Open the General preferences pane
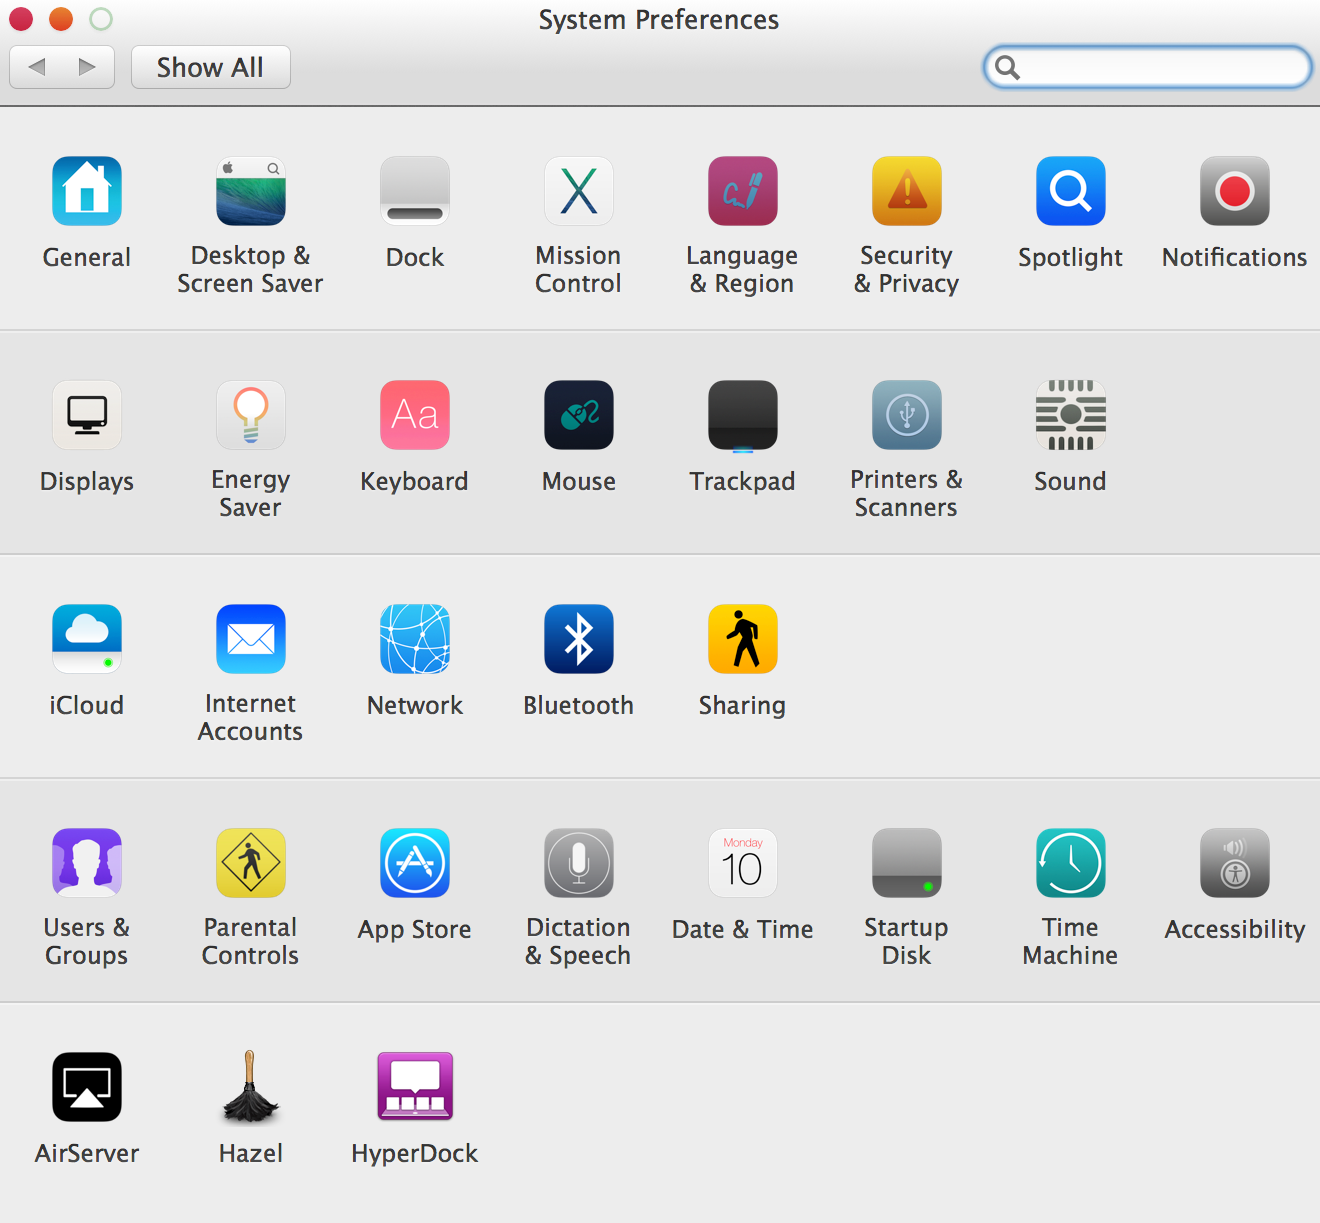Viewport: 1320px width, 1223px height. pos(87,191)
